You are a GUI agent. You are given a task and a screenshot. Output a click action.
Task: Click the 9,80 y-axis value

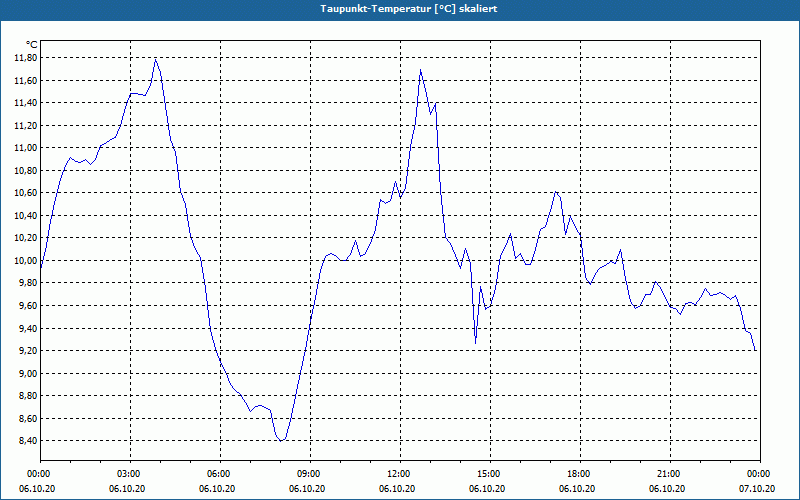[x=28, y=283]
